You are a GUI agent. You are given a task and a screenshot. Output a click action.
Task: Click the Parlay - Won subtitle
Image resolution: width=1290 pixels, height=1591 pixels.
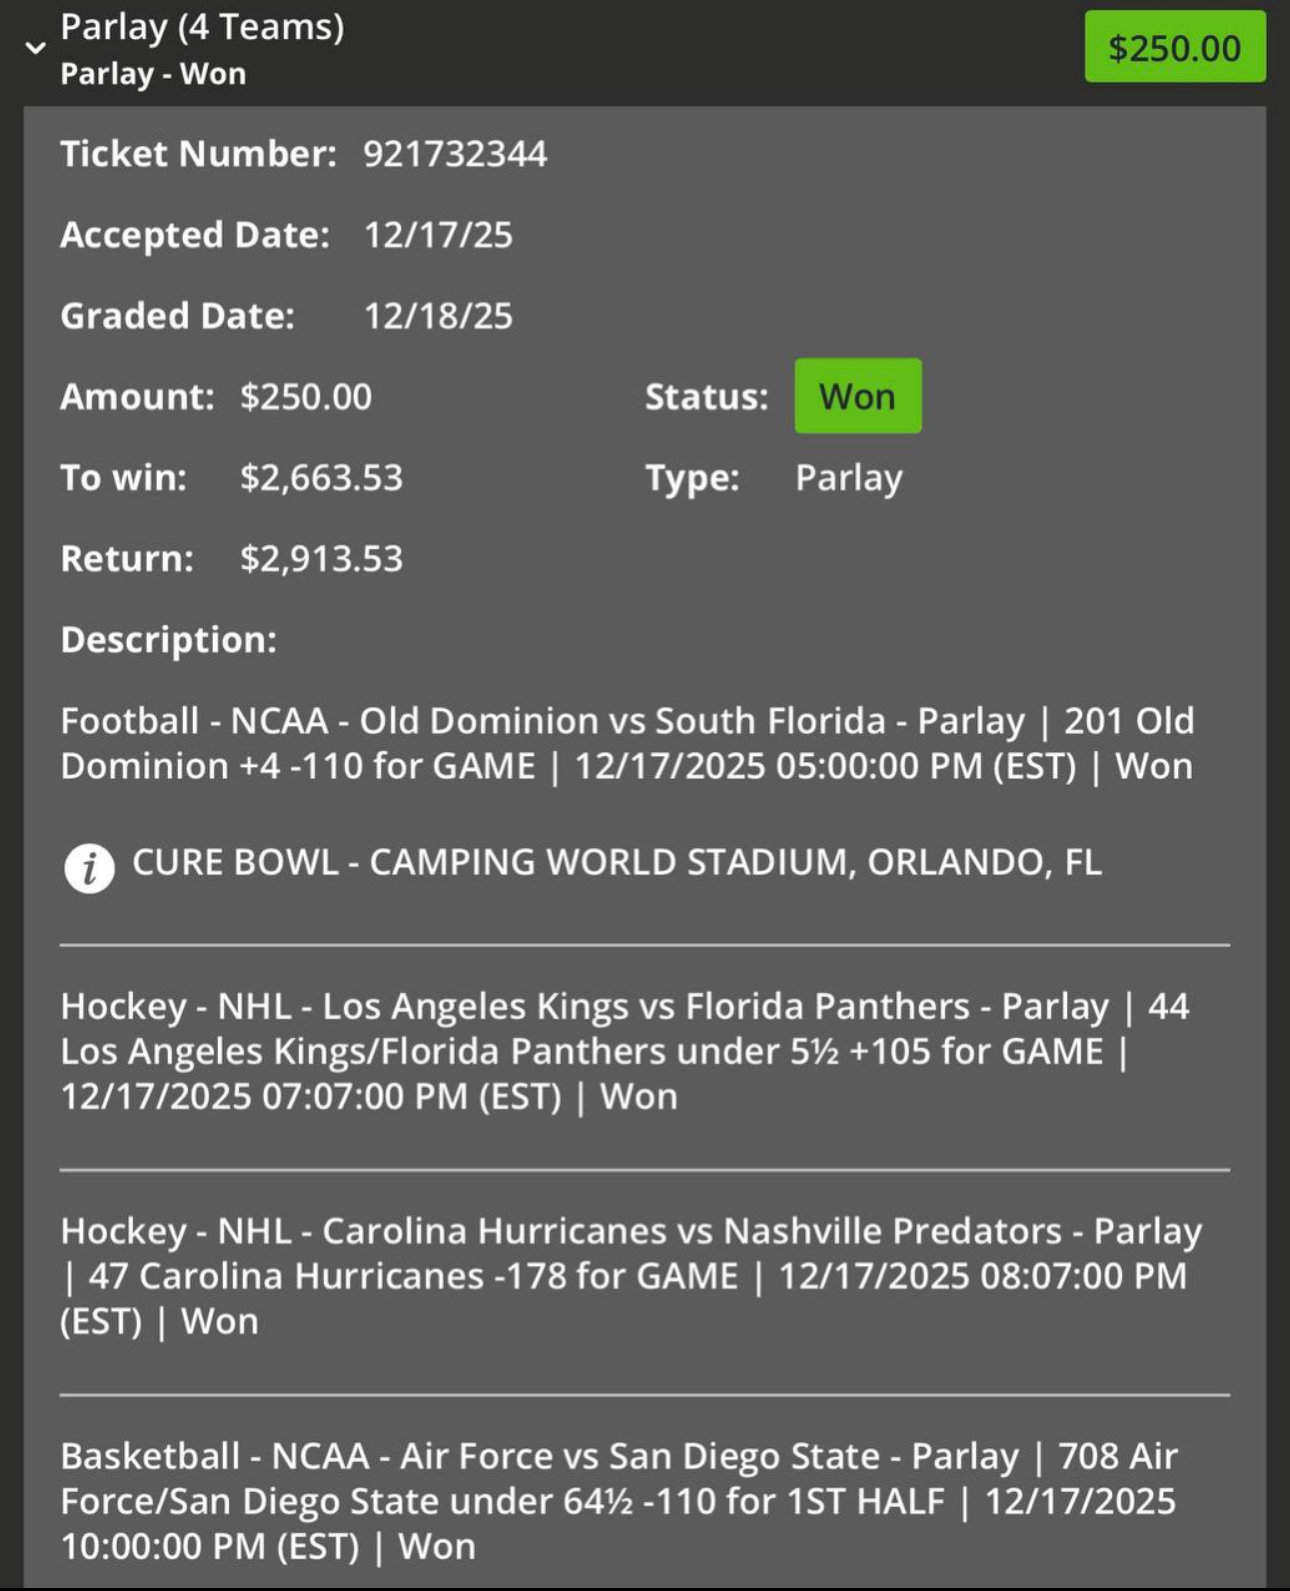pos(153,74)
